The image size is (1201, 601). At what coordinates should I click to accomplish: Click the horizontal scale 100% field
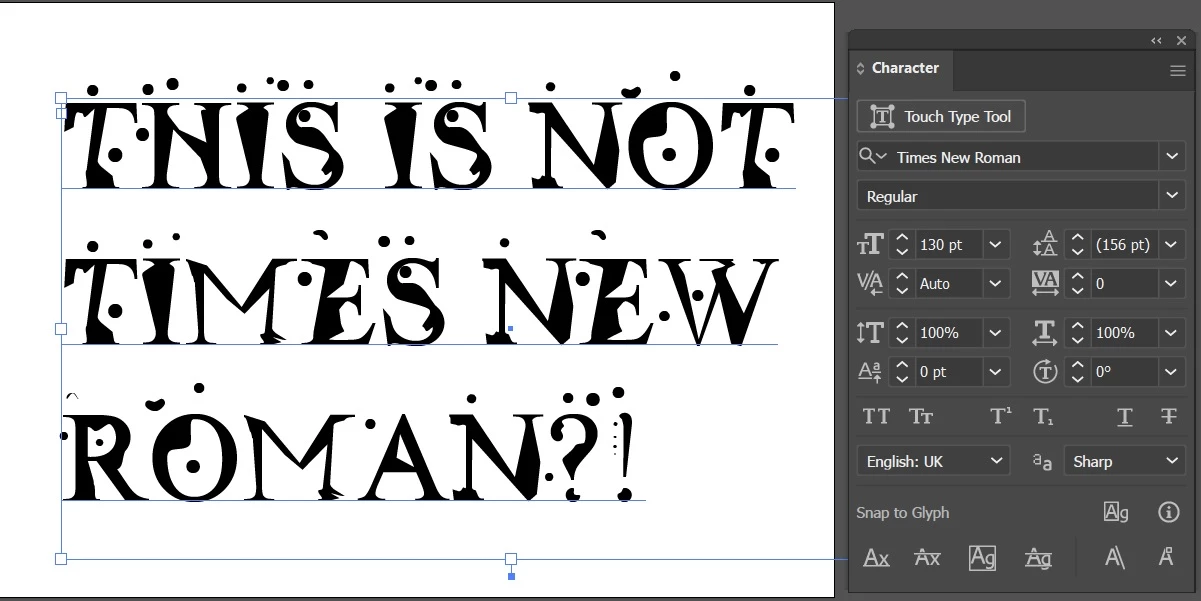[x=1123, y=332]
